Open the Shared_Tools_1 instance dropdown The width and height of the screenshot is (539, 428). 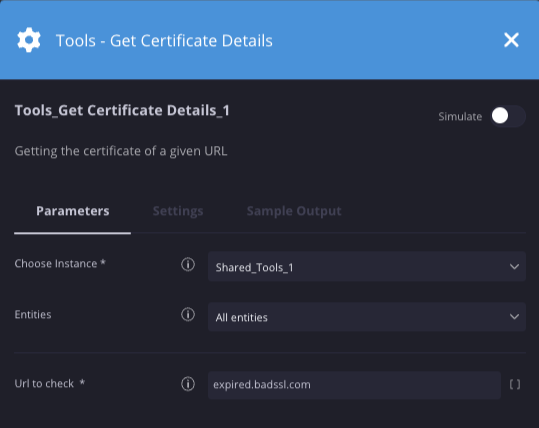pos(367,267)
